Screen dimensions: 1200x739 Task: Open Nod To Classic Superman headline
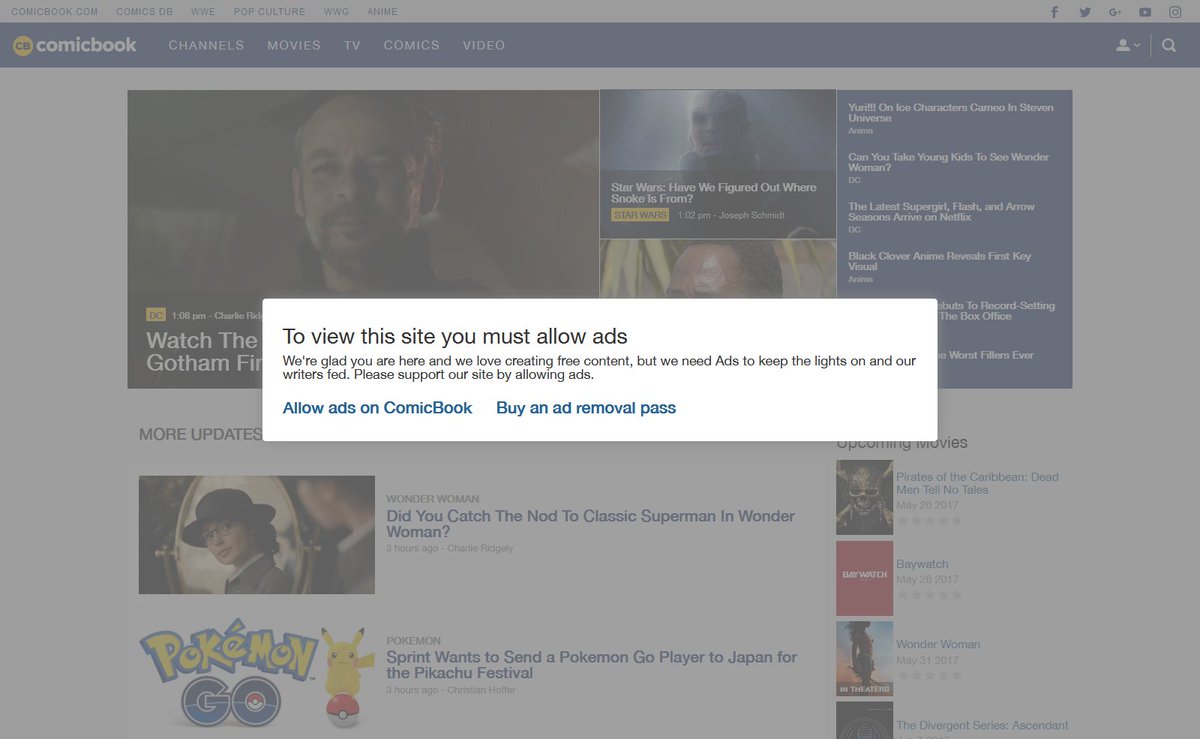(591, 524)
